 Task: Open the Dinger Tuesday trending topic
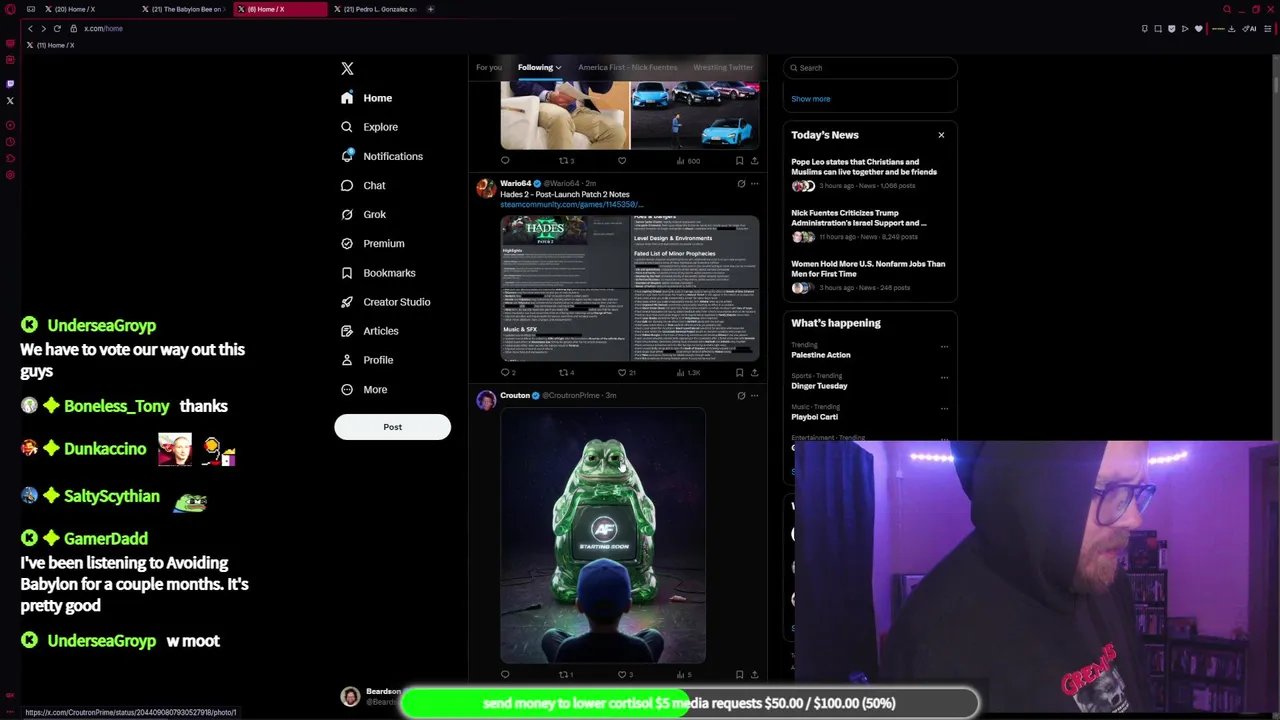819,386
